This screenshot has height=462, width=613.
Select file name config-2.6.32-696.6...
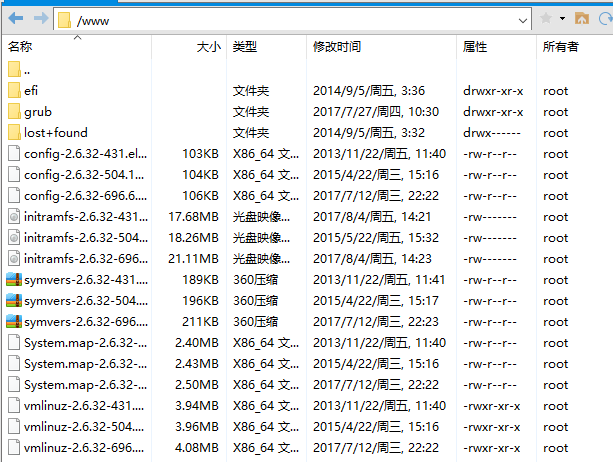click(86, 196)
